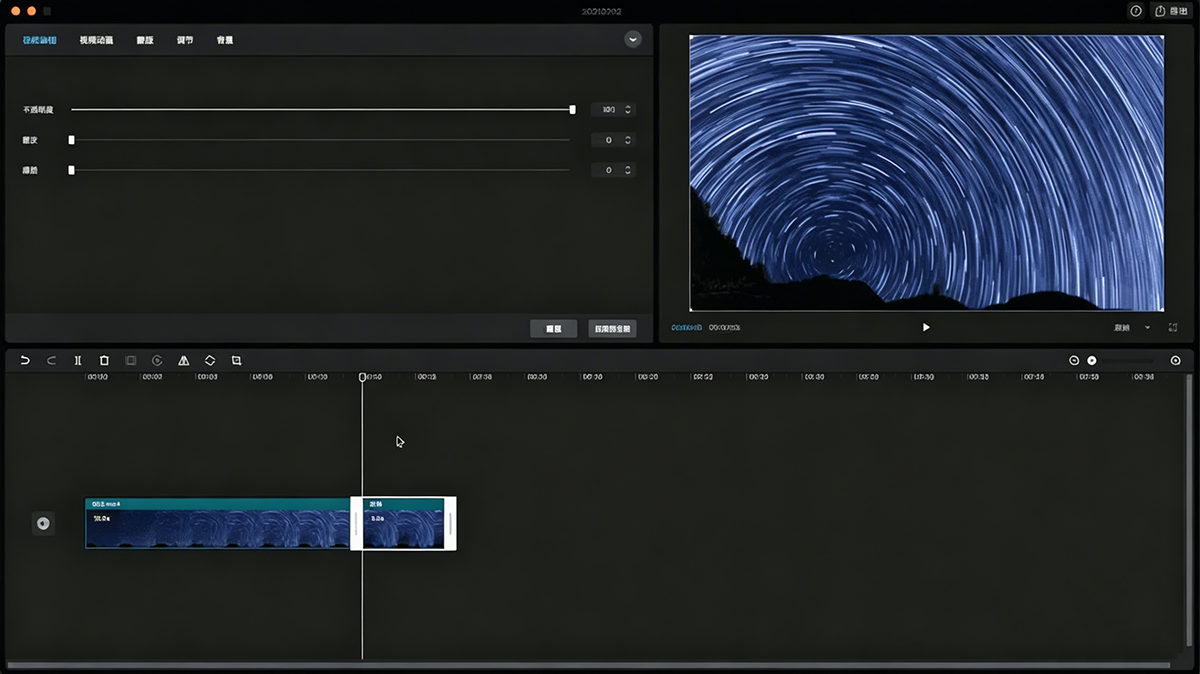This screenshot has height=674, width=1200.
Task: Click the playhead marker on the ruler
Action: coord(362,377)
